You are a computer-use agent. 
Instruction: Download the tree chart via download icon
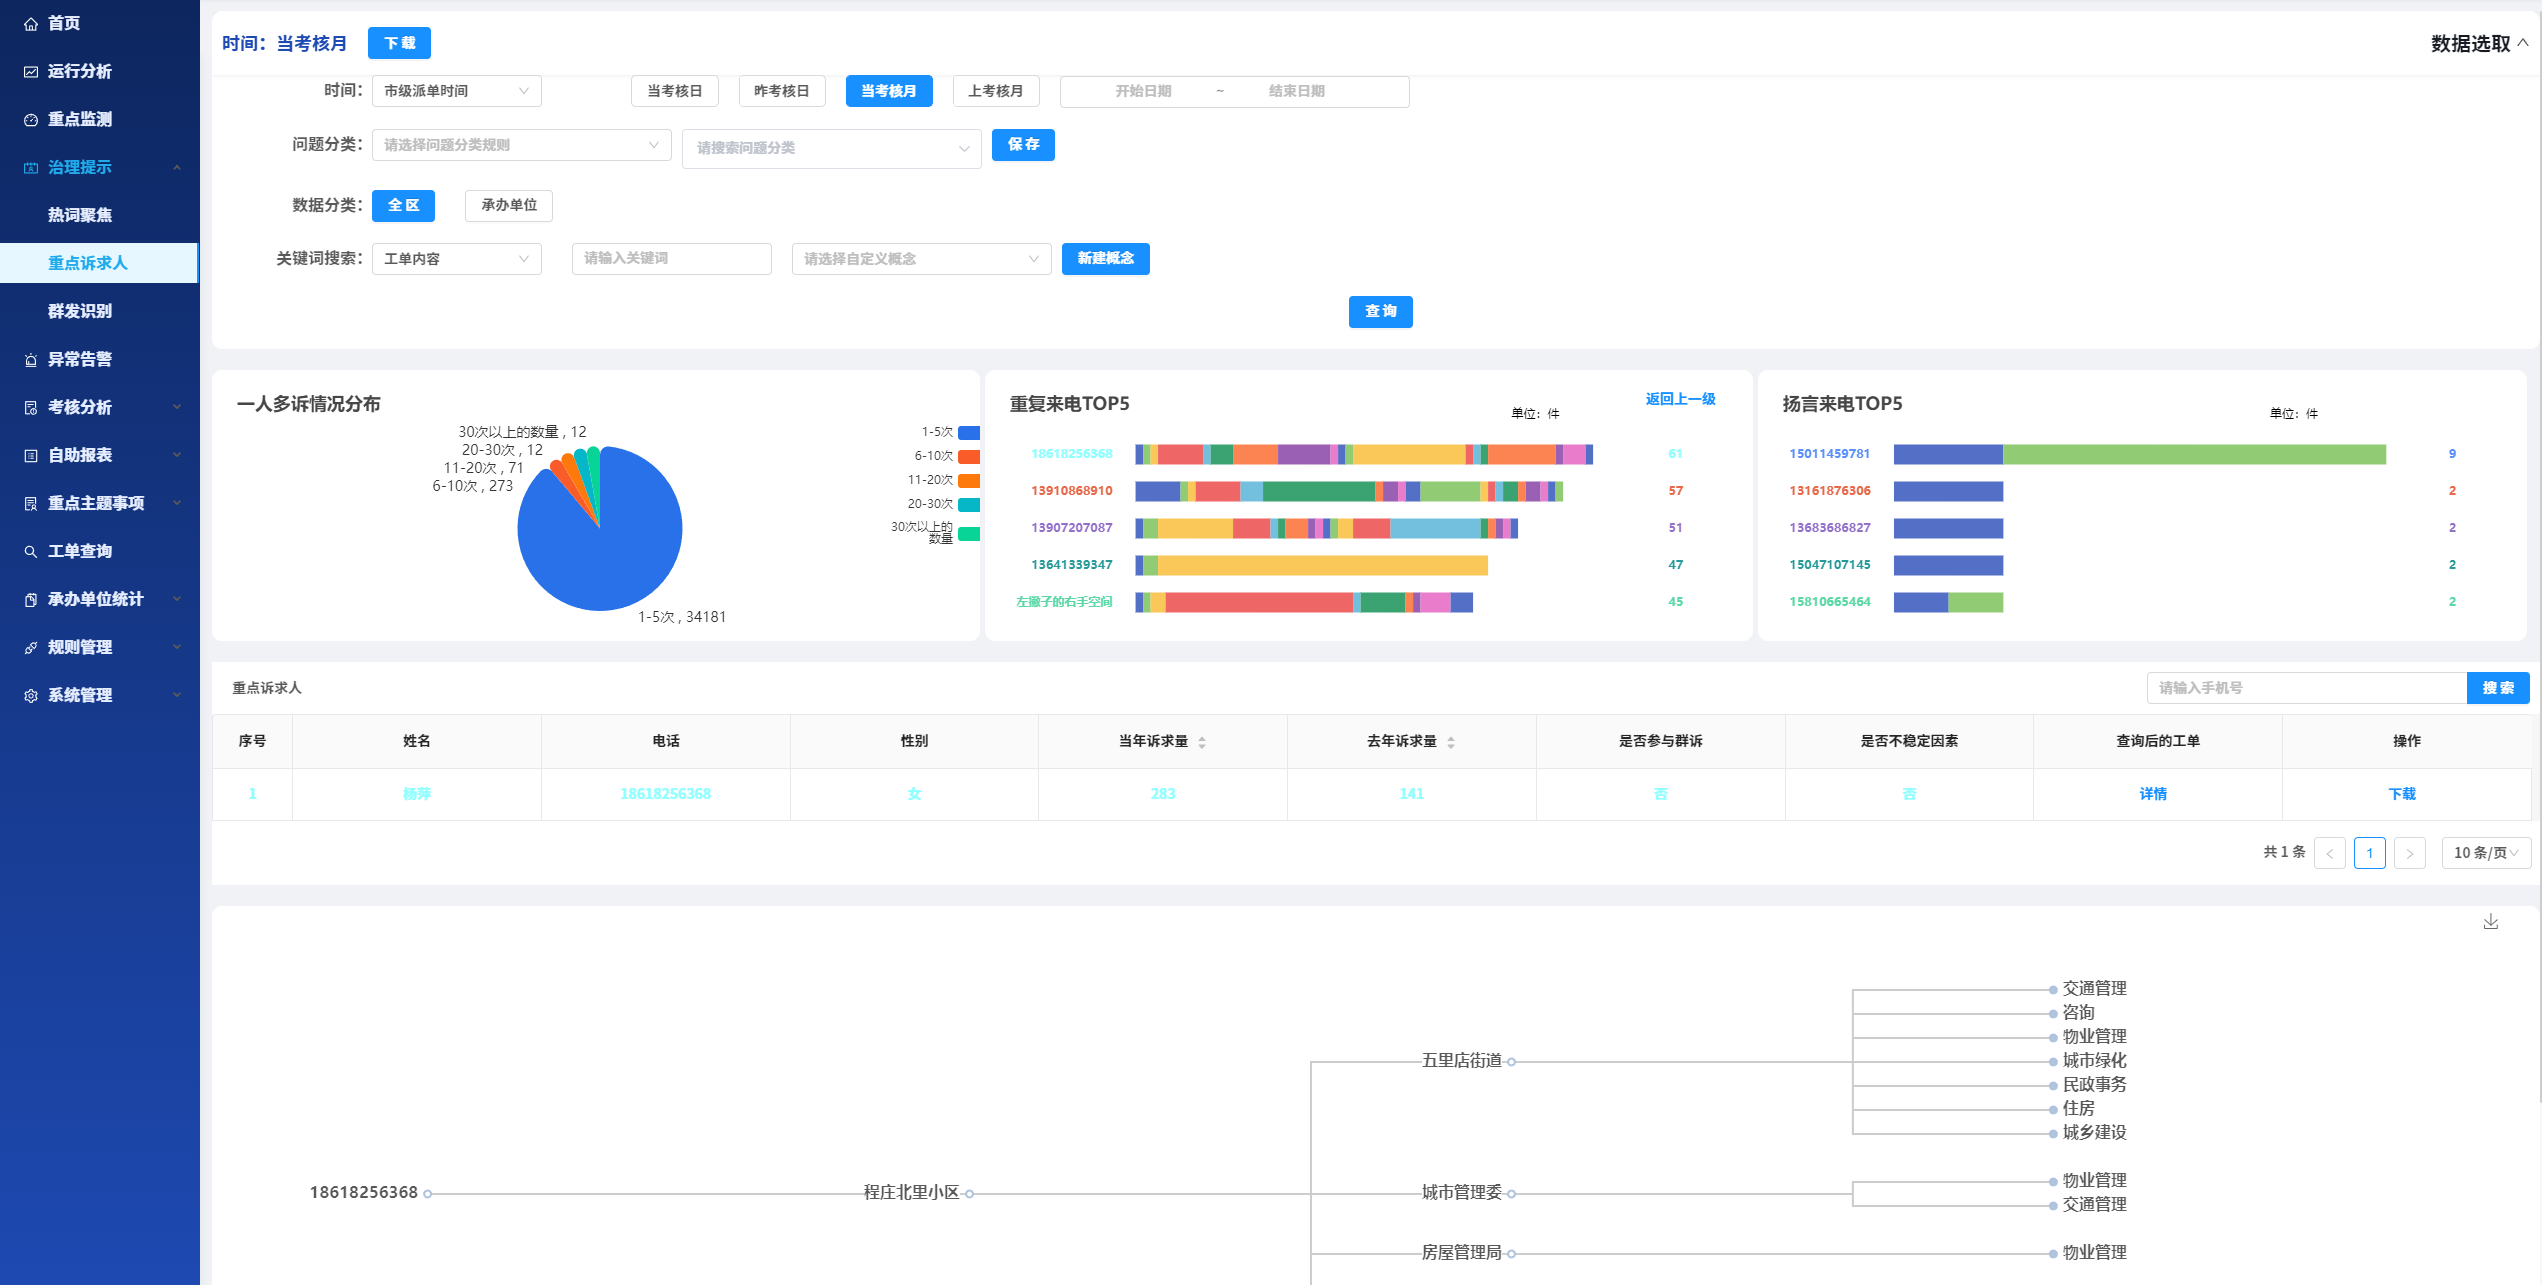tap(2490, 922)
